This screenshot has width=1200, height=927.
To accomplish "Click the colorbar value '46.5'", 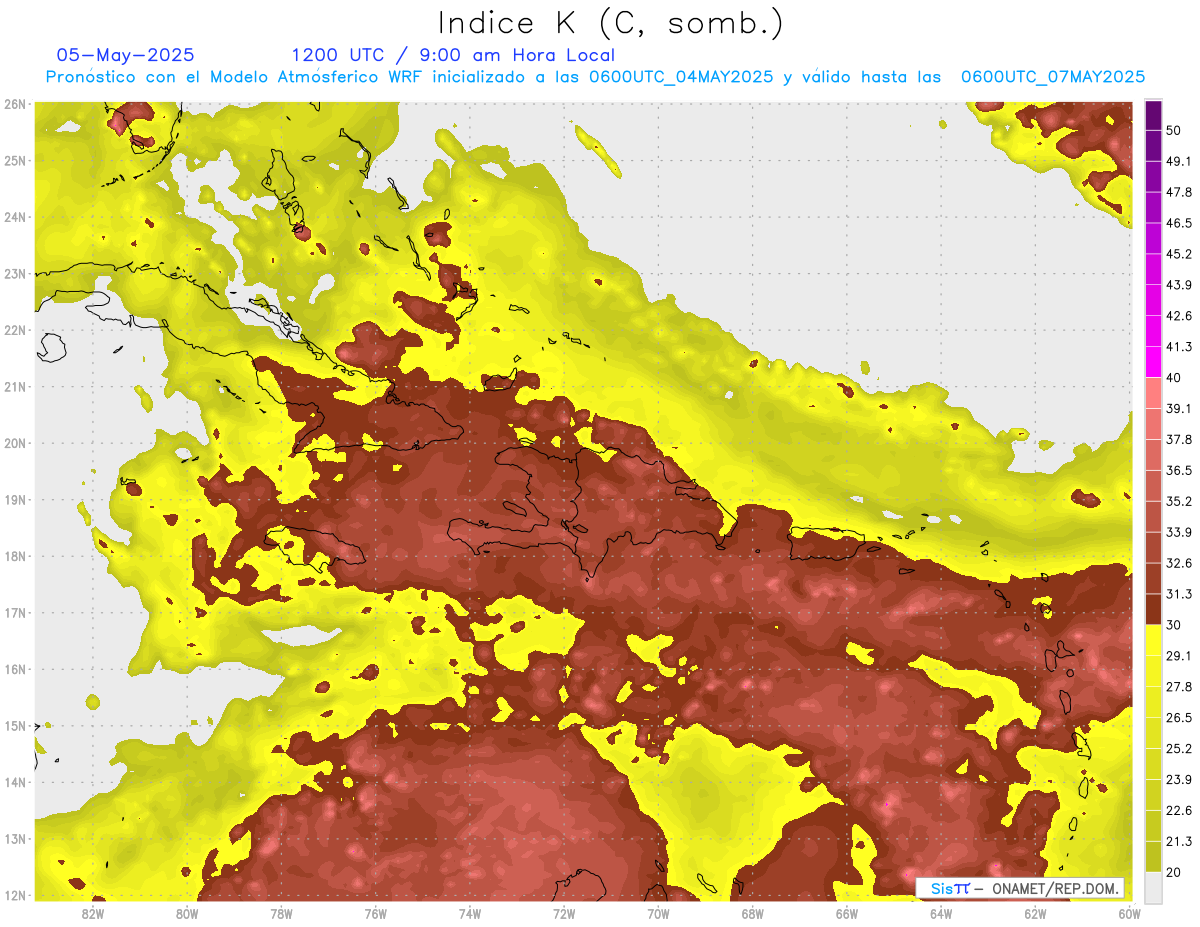I will [1179, 223].
